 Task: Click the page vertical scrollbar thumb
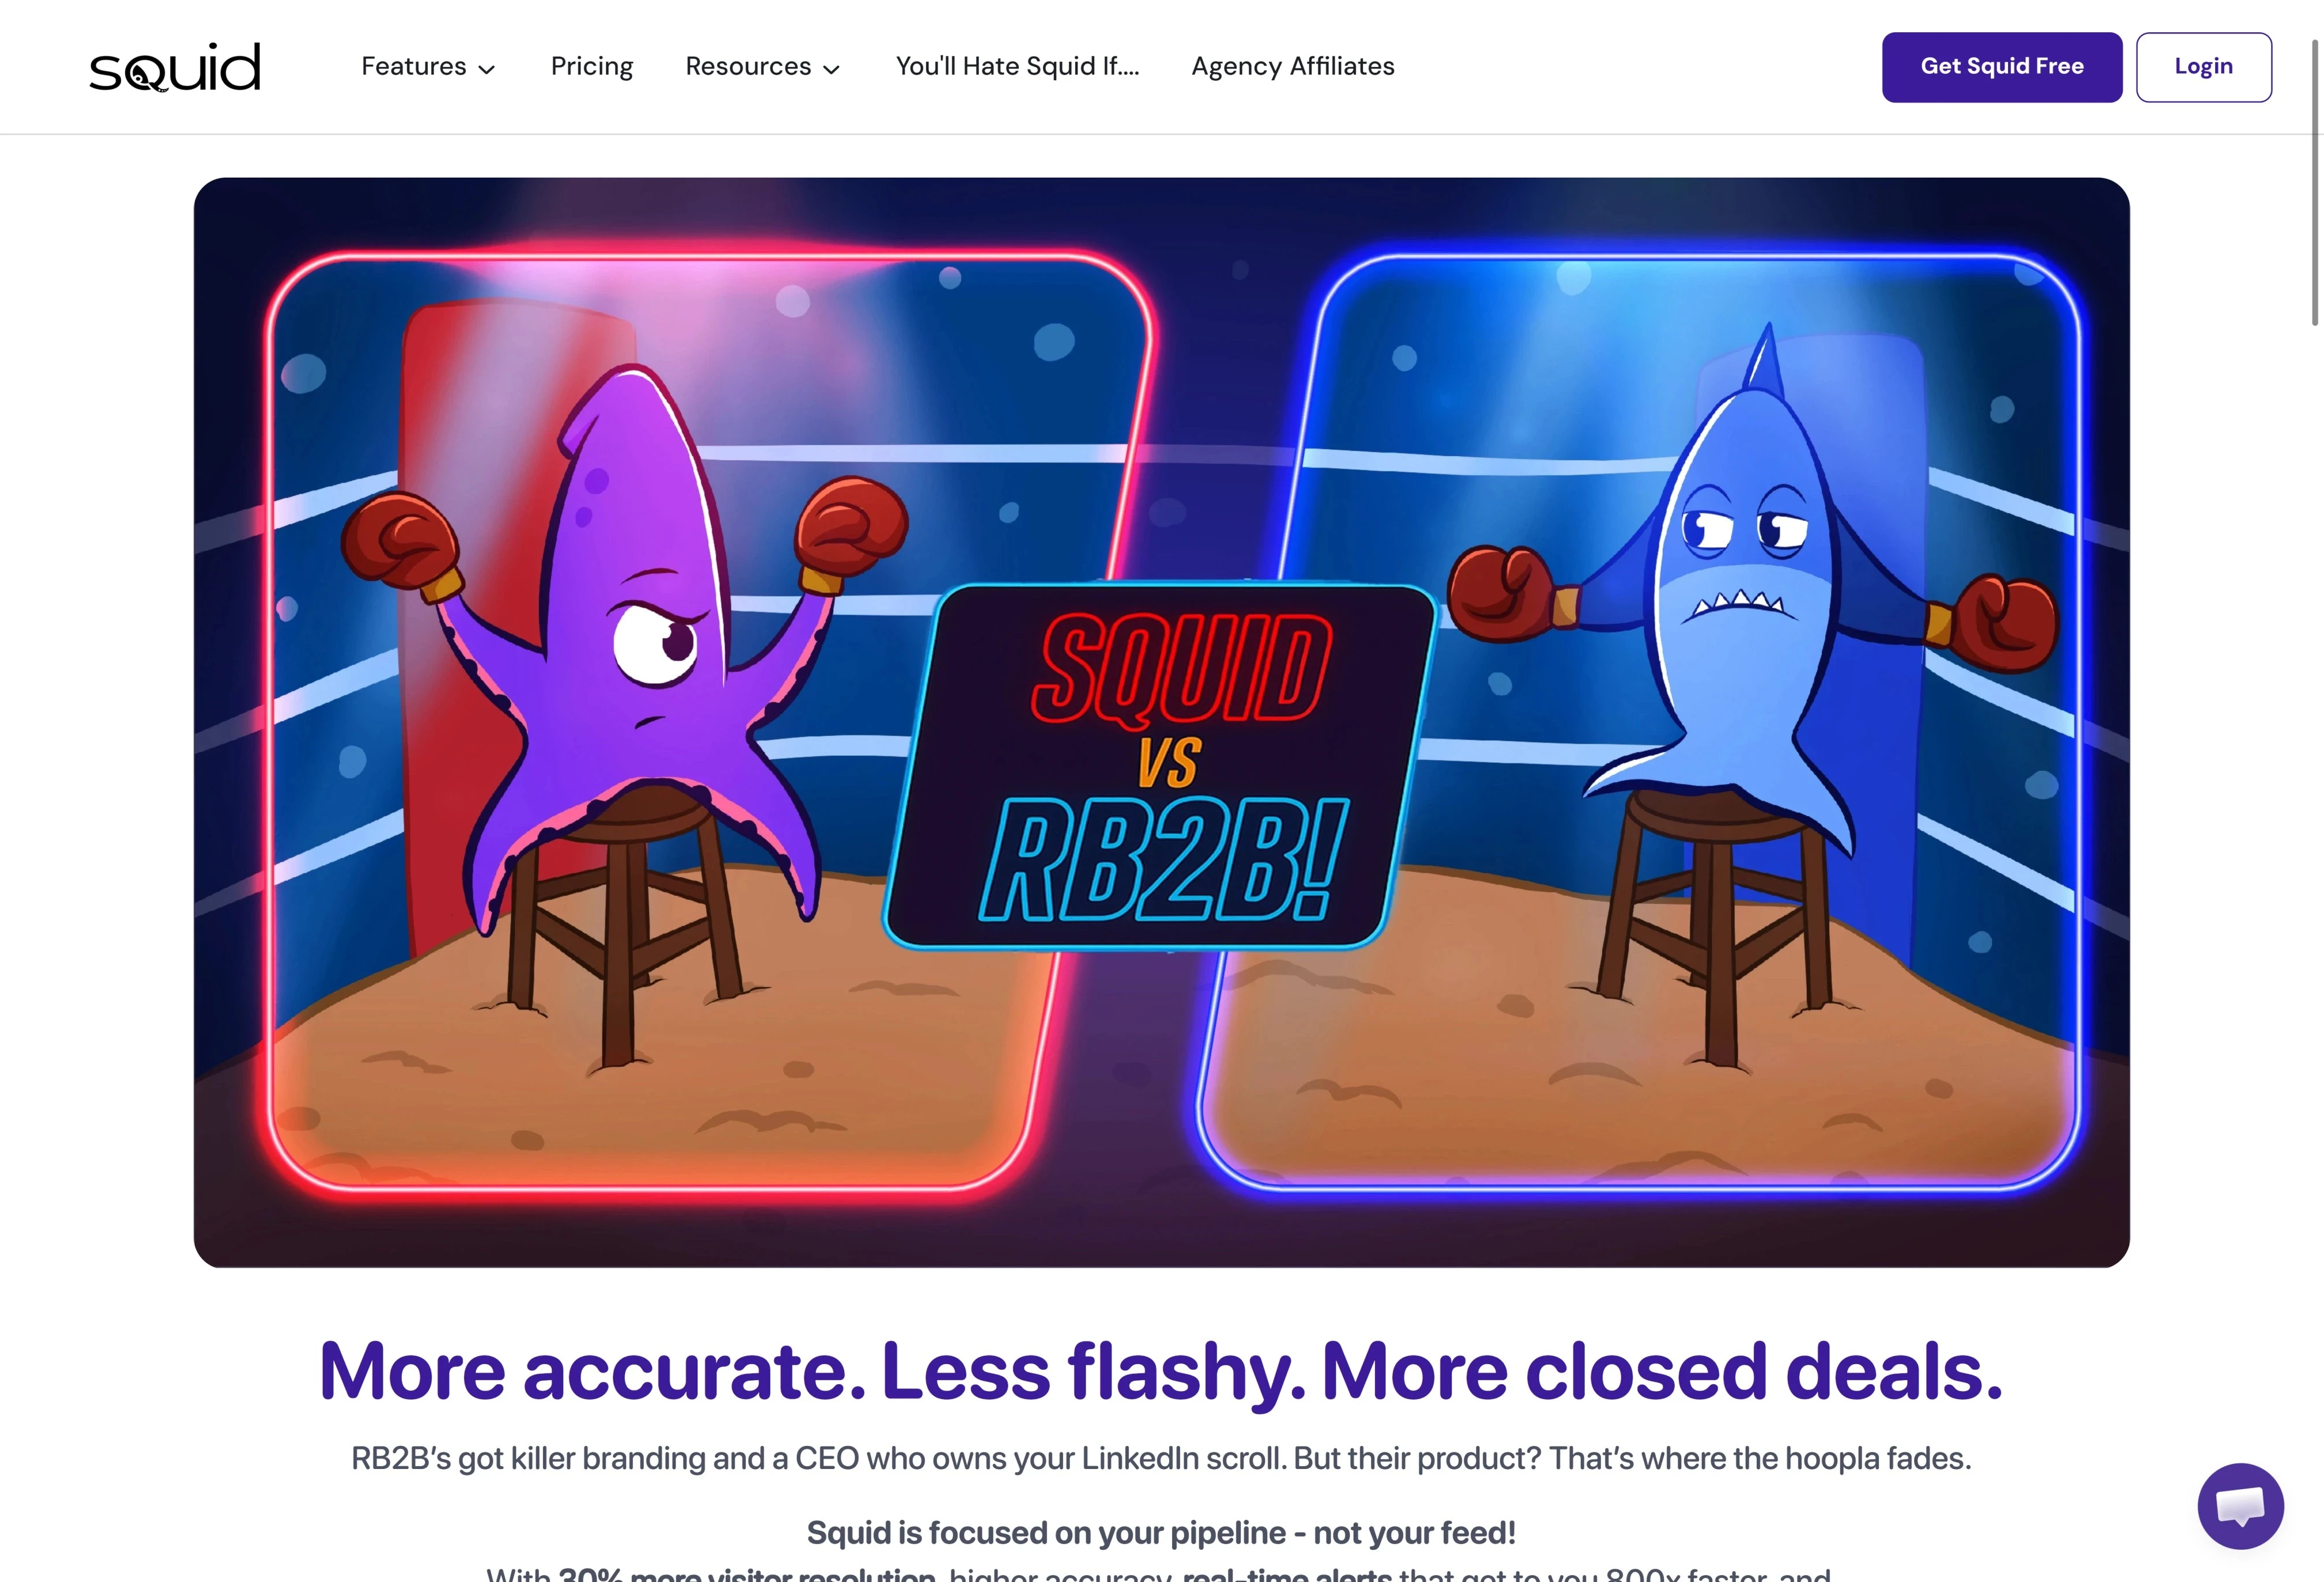point(2314,182)
